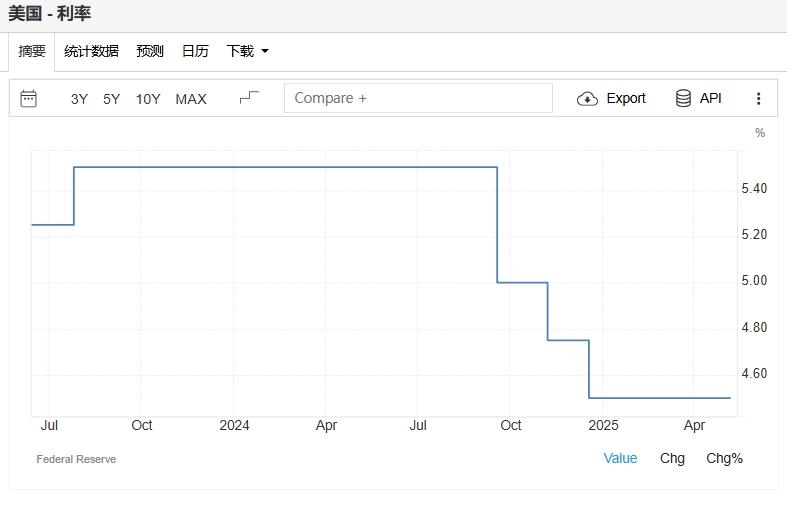Select the 5Y time range
The height and width of the screenshot is (522, 787).
point(112,98)
